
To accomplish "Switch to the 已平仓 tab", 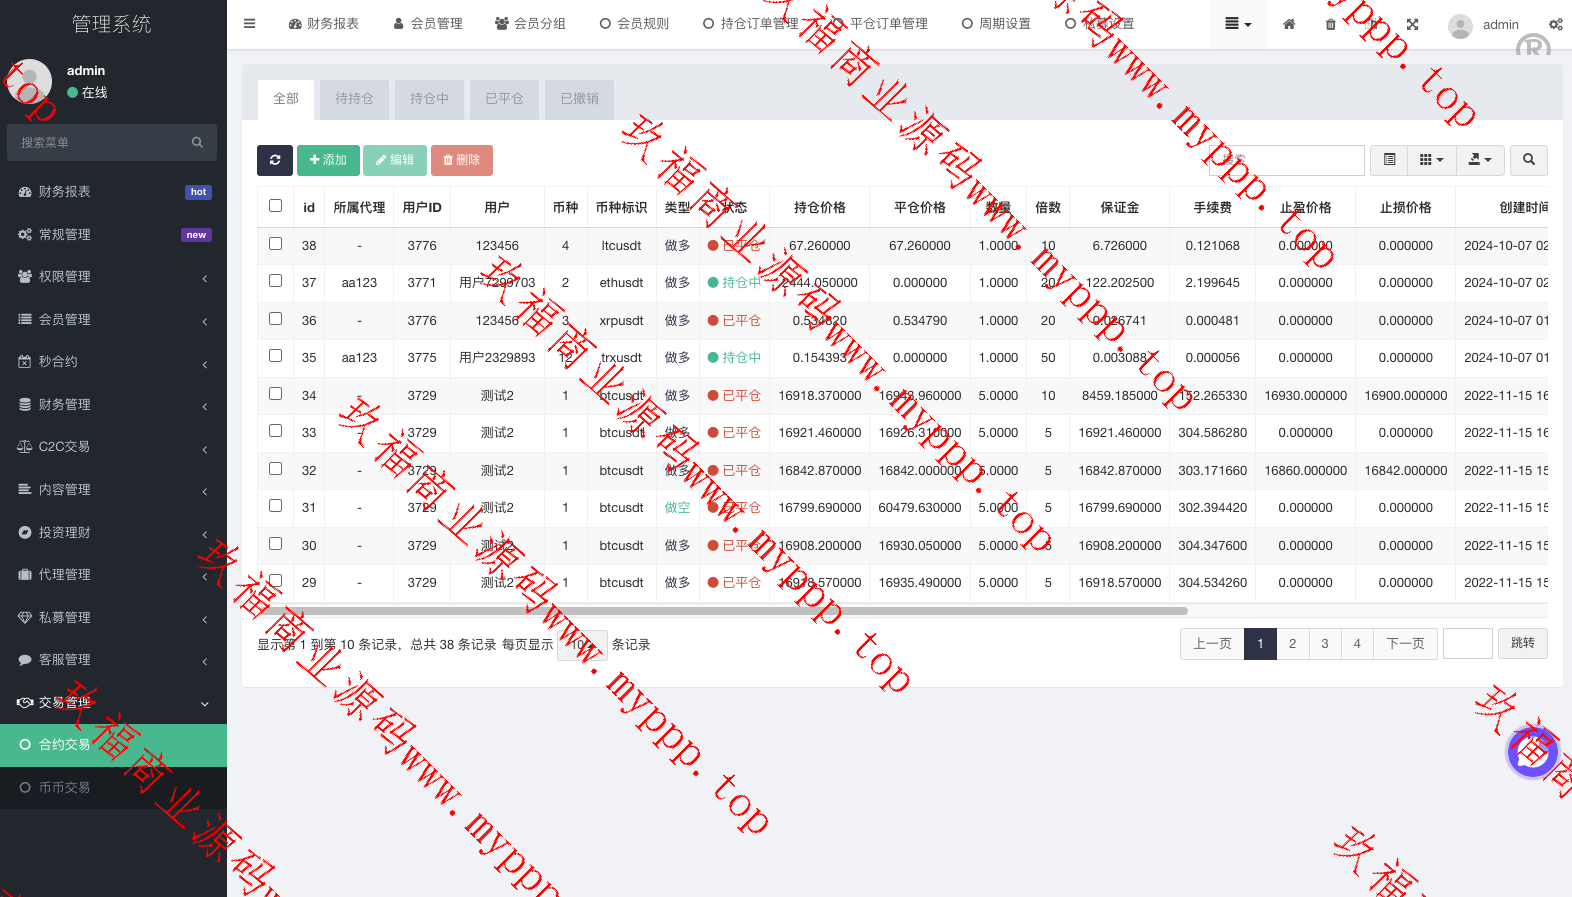I will click(x=504, y=99).
